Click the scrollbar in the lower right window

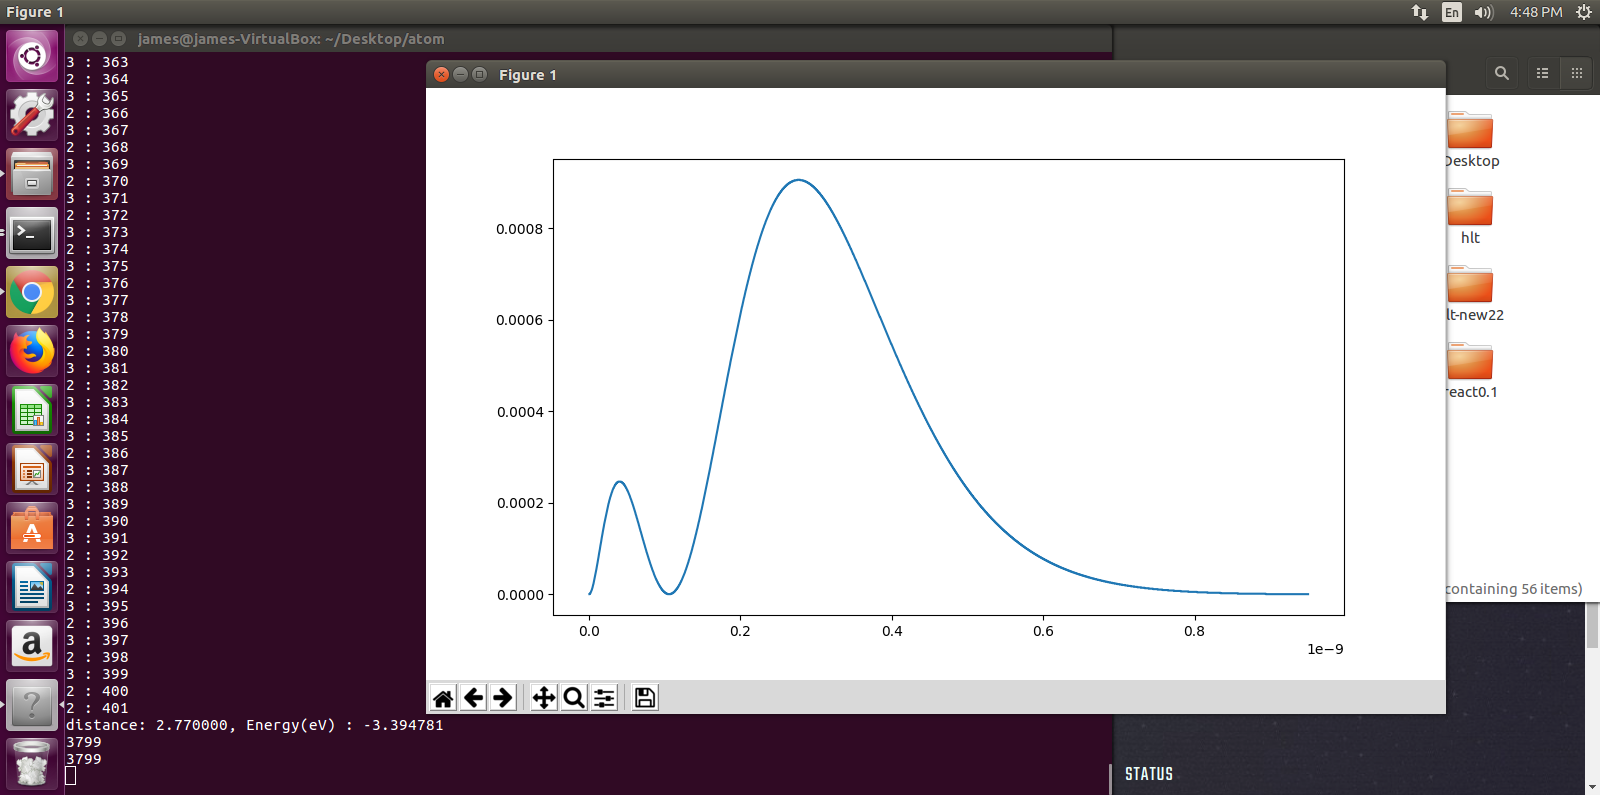pos(1592,626)
